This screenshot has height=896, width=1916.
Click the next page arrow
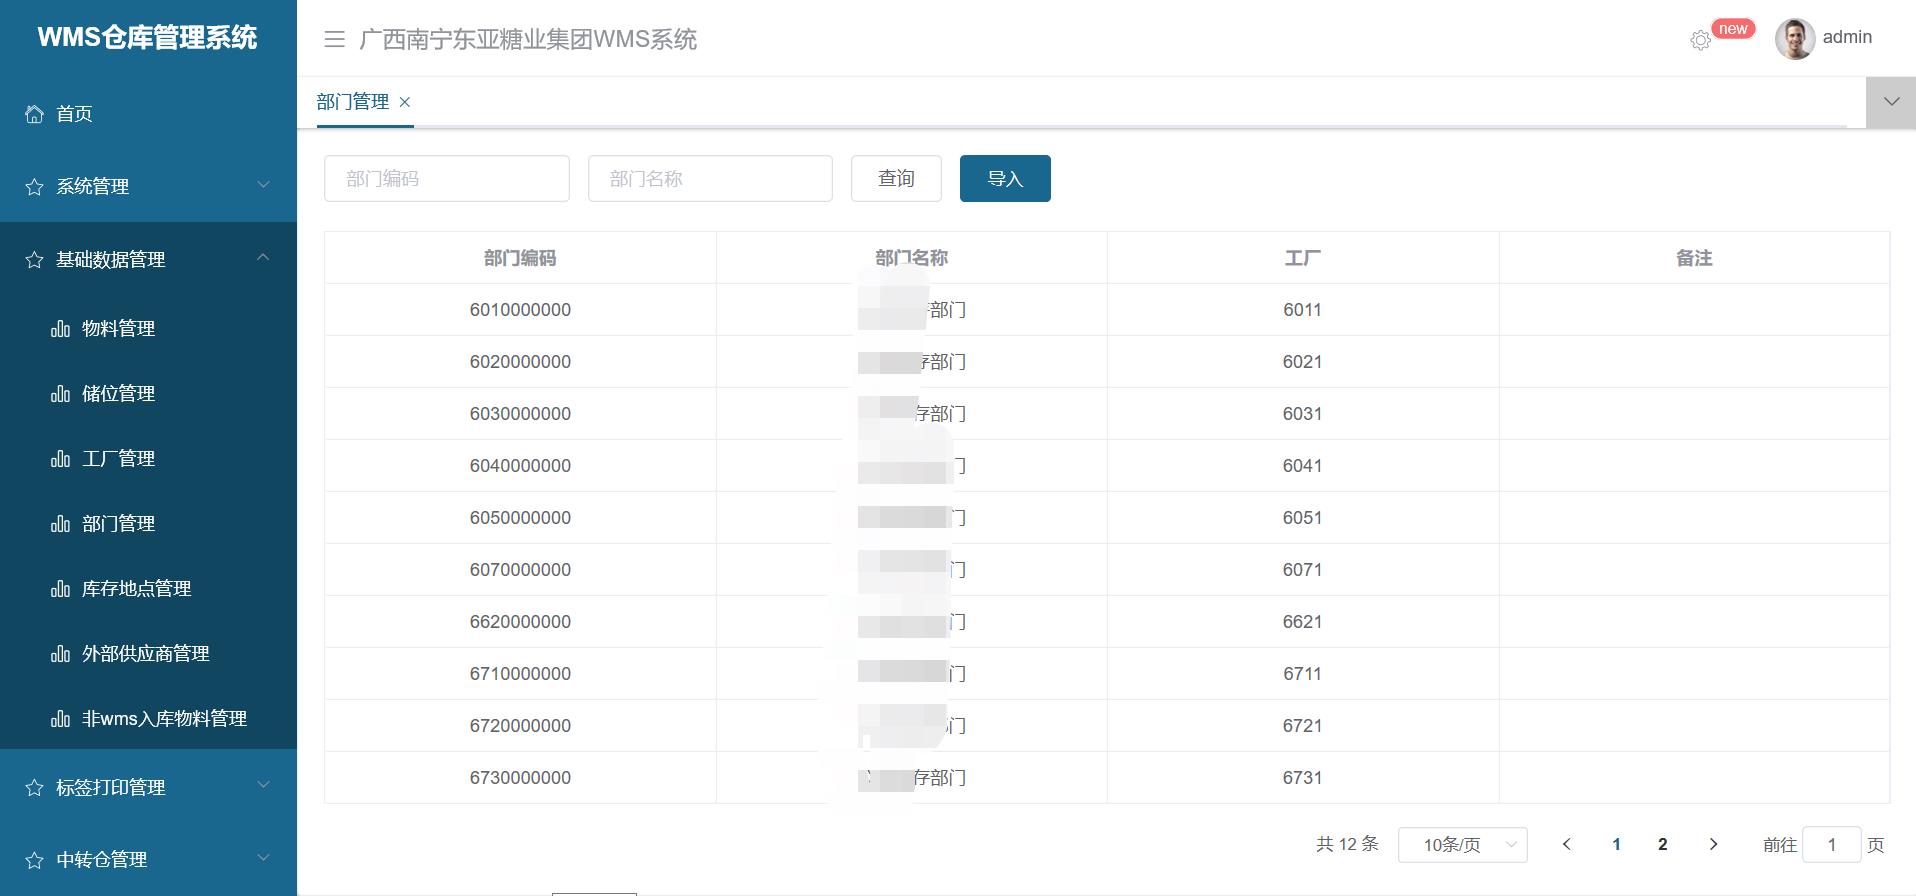[1713, 845]
